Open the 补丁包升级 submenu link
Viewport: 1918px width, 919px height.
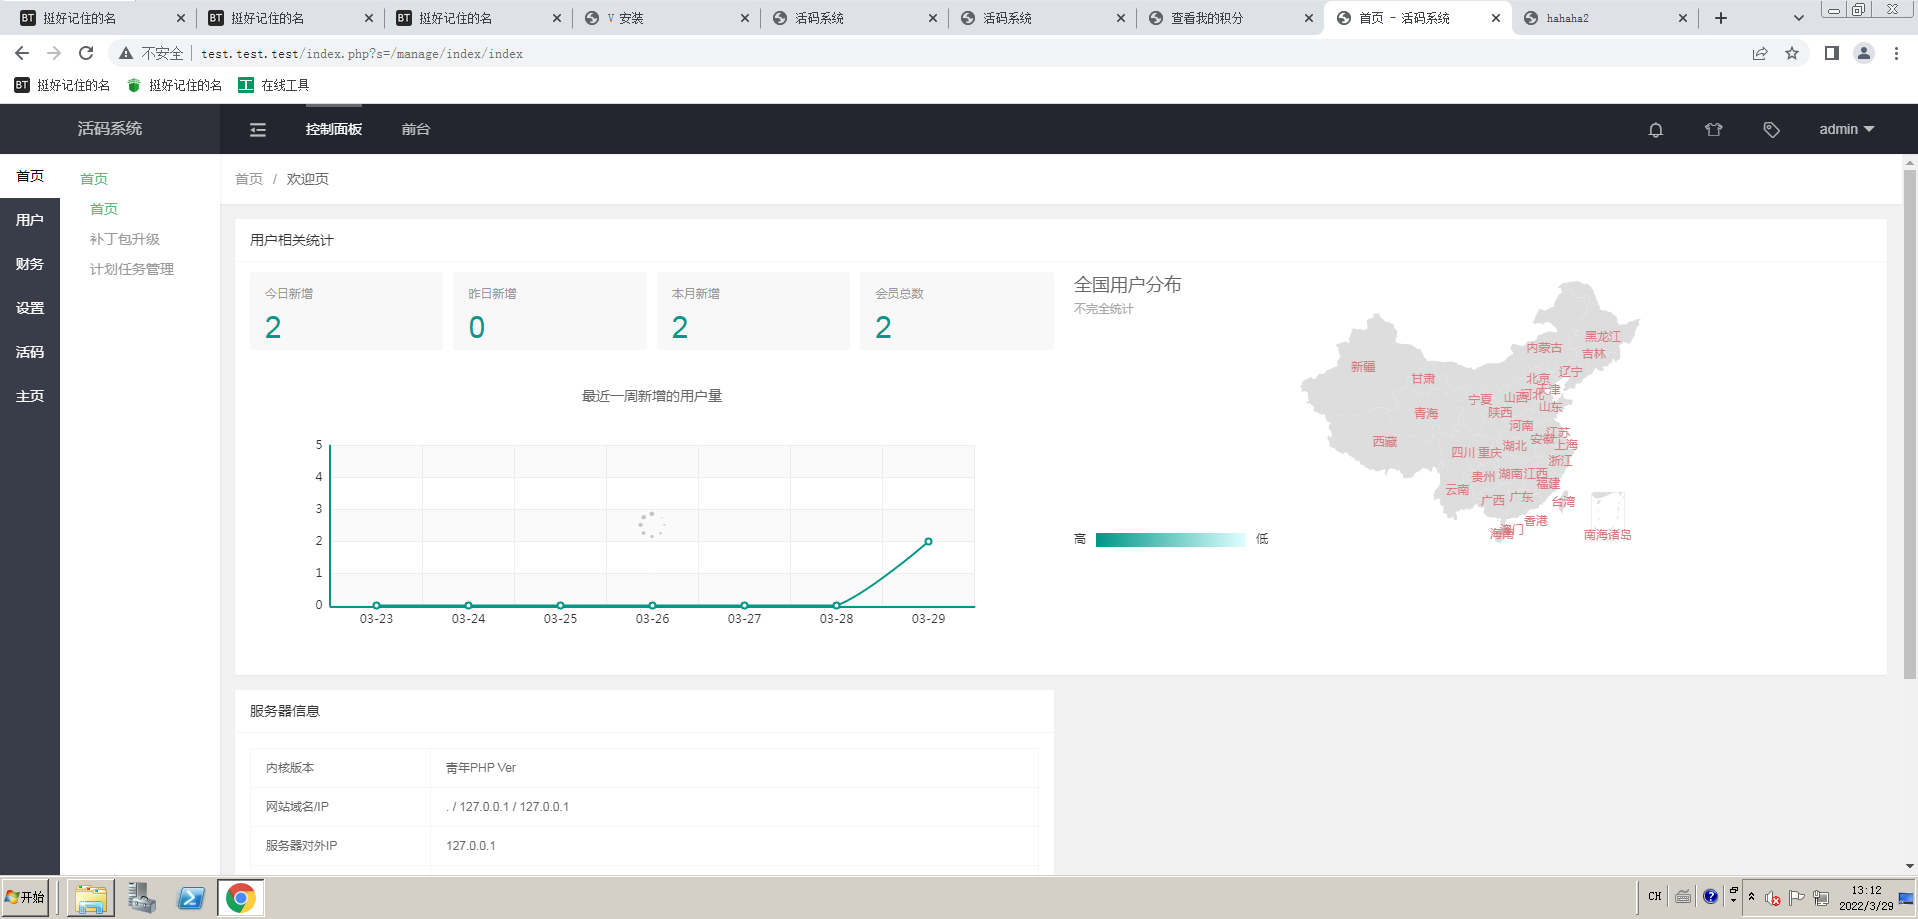(125, 239)
